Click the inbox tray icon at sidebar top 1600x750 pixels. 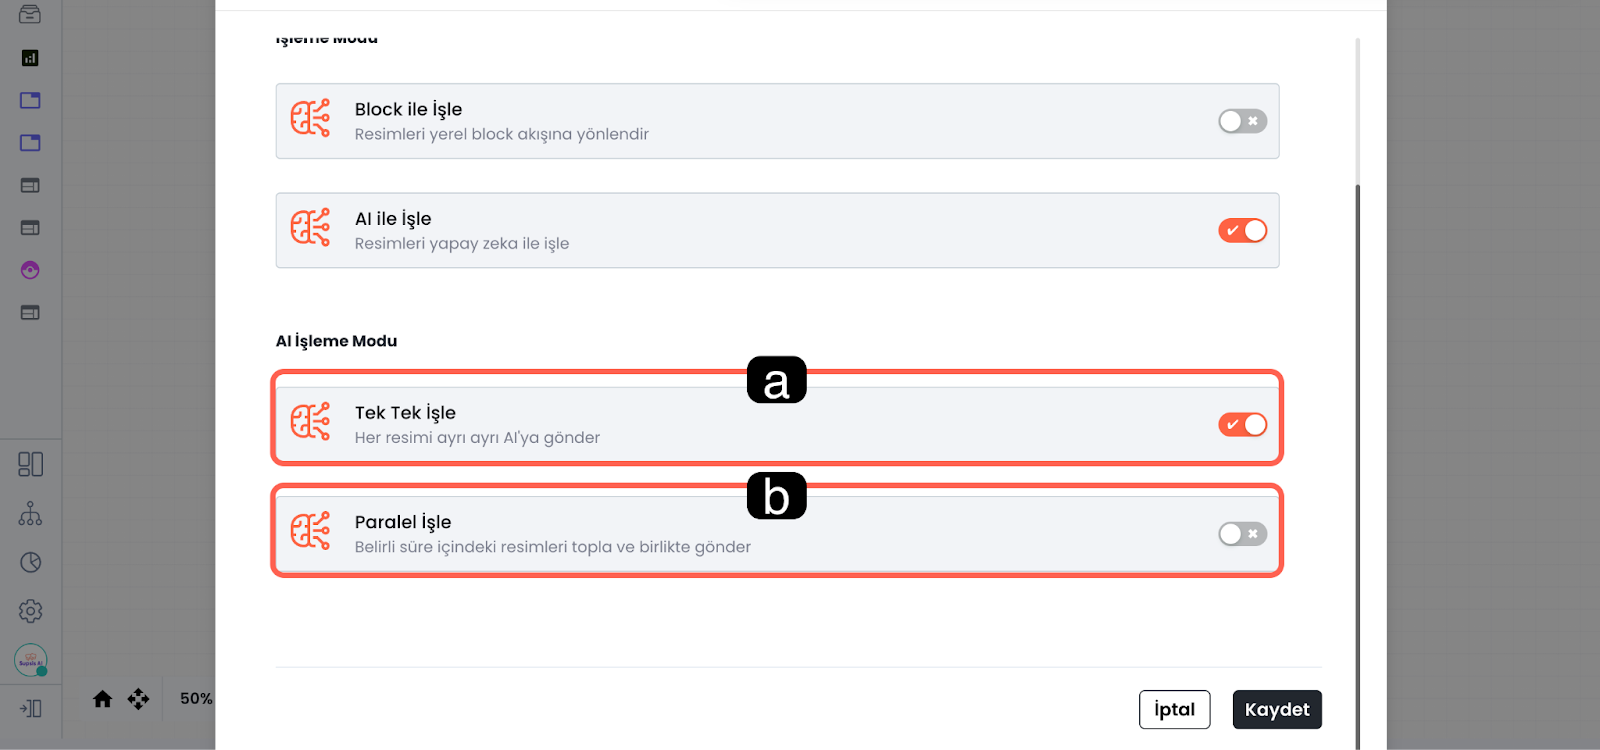point(30,15)
